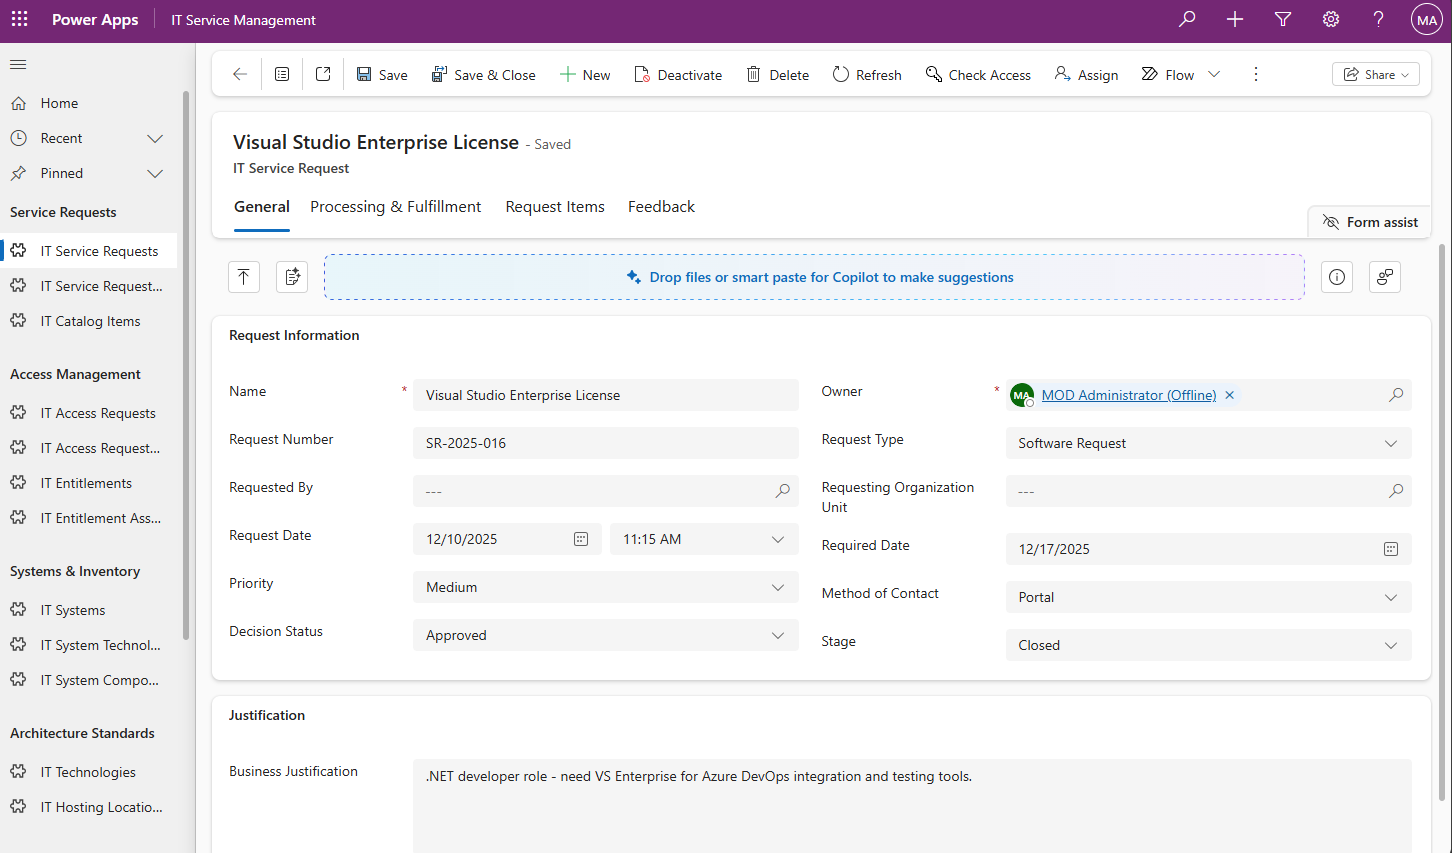Open IT Service Requests in sidebar
The height and width of the screenshot is (853, 1452).
point(90,251)
